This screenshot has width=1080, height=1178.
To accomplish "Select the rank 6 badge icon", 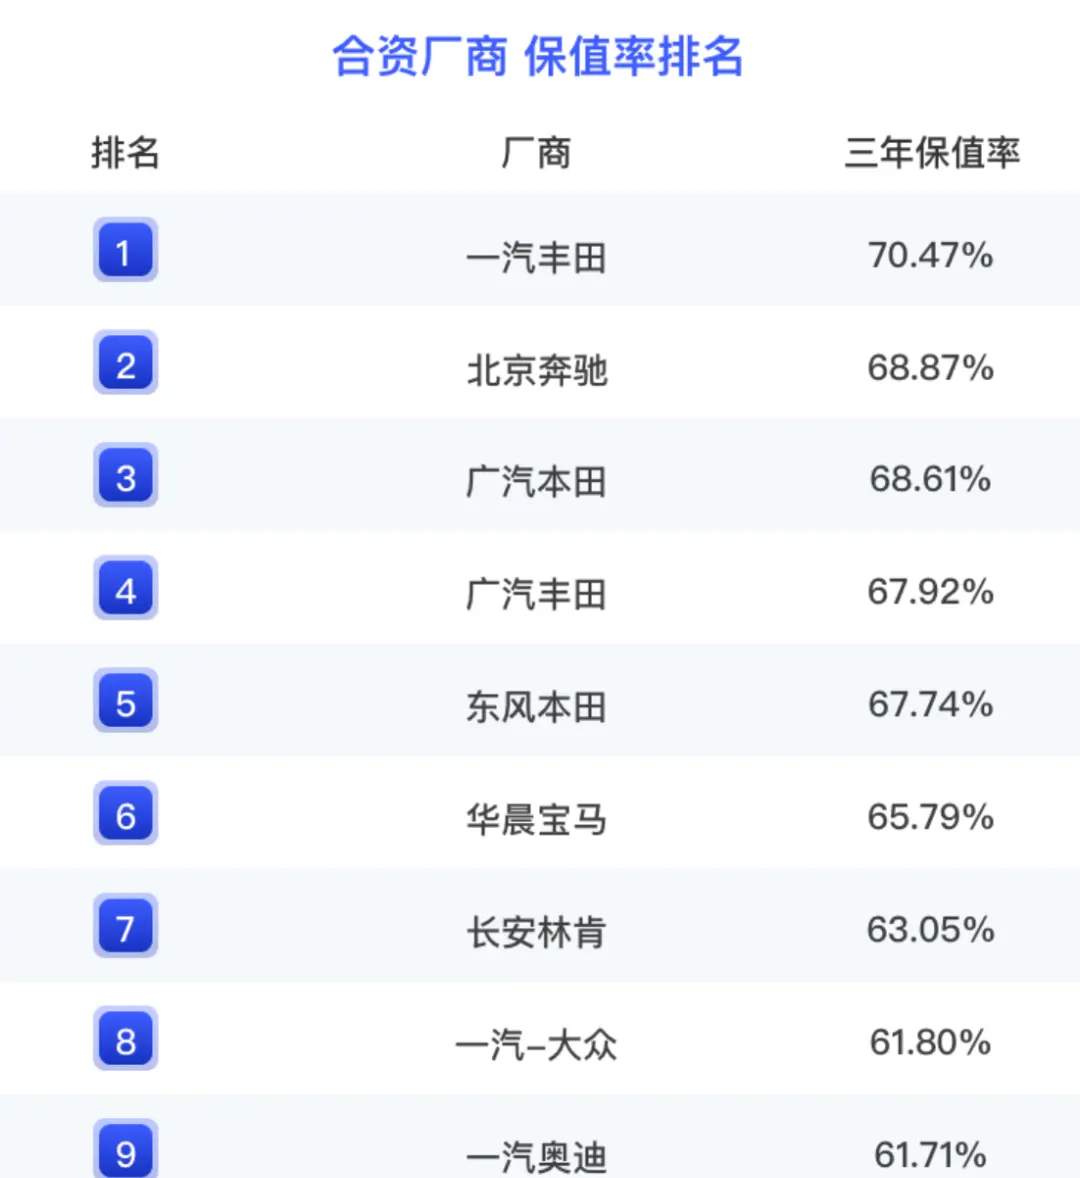I will pos(125,814).
